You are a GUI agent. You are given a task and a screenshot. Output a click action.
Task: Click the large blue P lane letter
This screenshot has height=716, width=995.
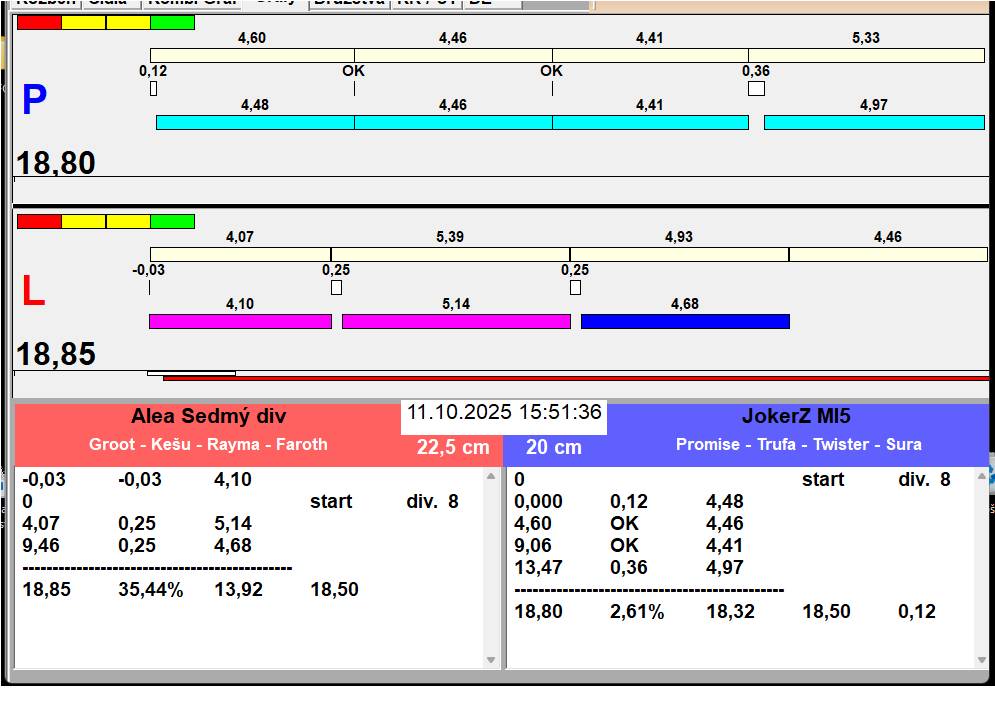pos(34,101)
